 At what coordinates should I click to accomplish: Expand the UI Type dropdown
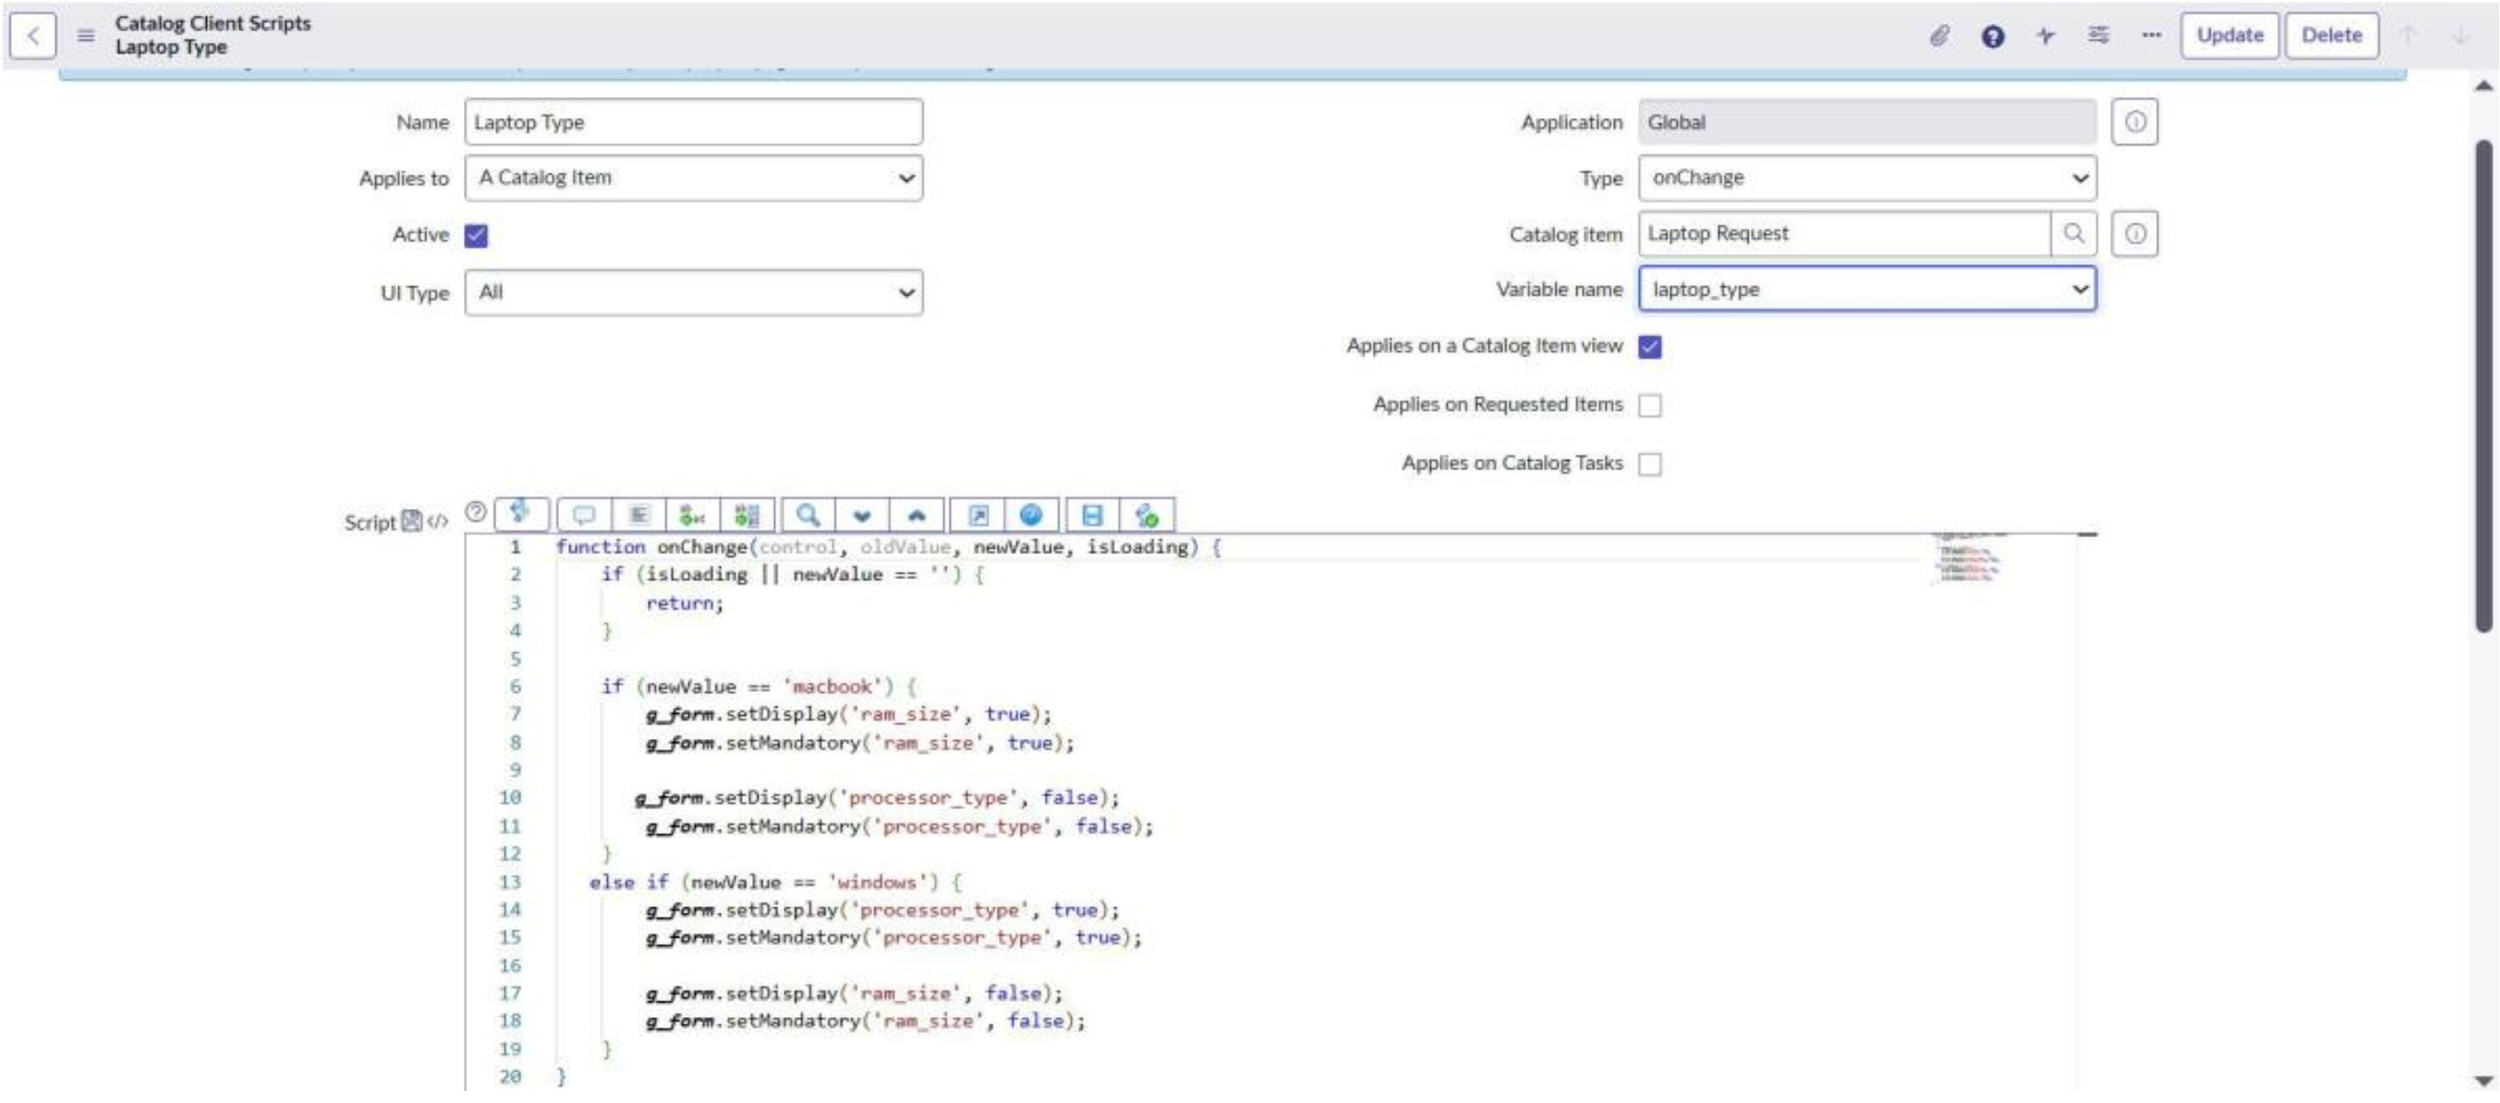693,293
